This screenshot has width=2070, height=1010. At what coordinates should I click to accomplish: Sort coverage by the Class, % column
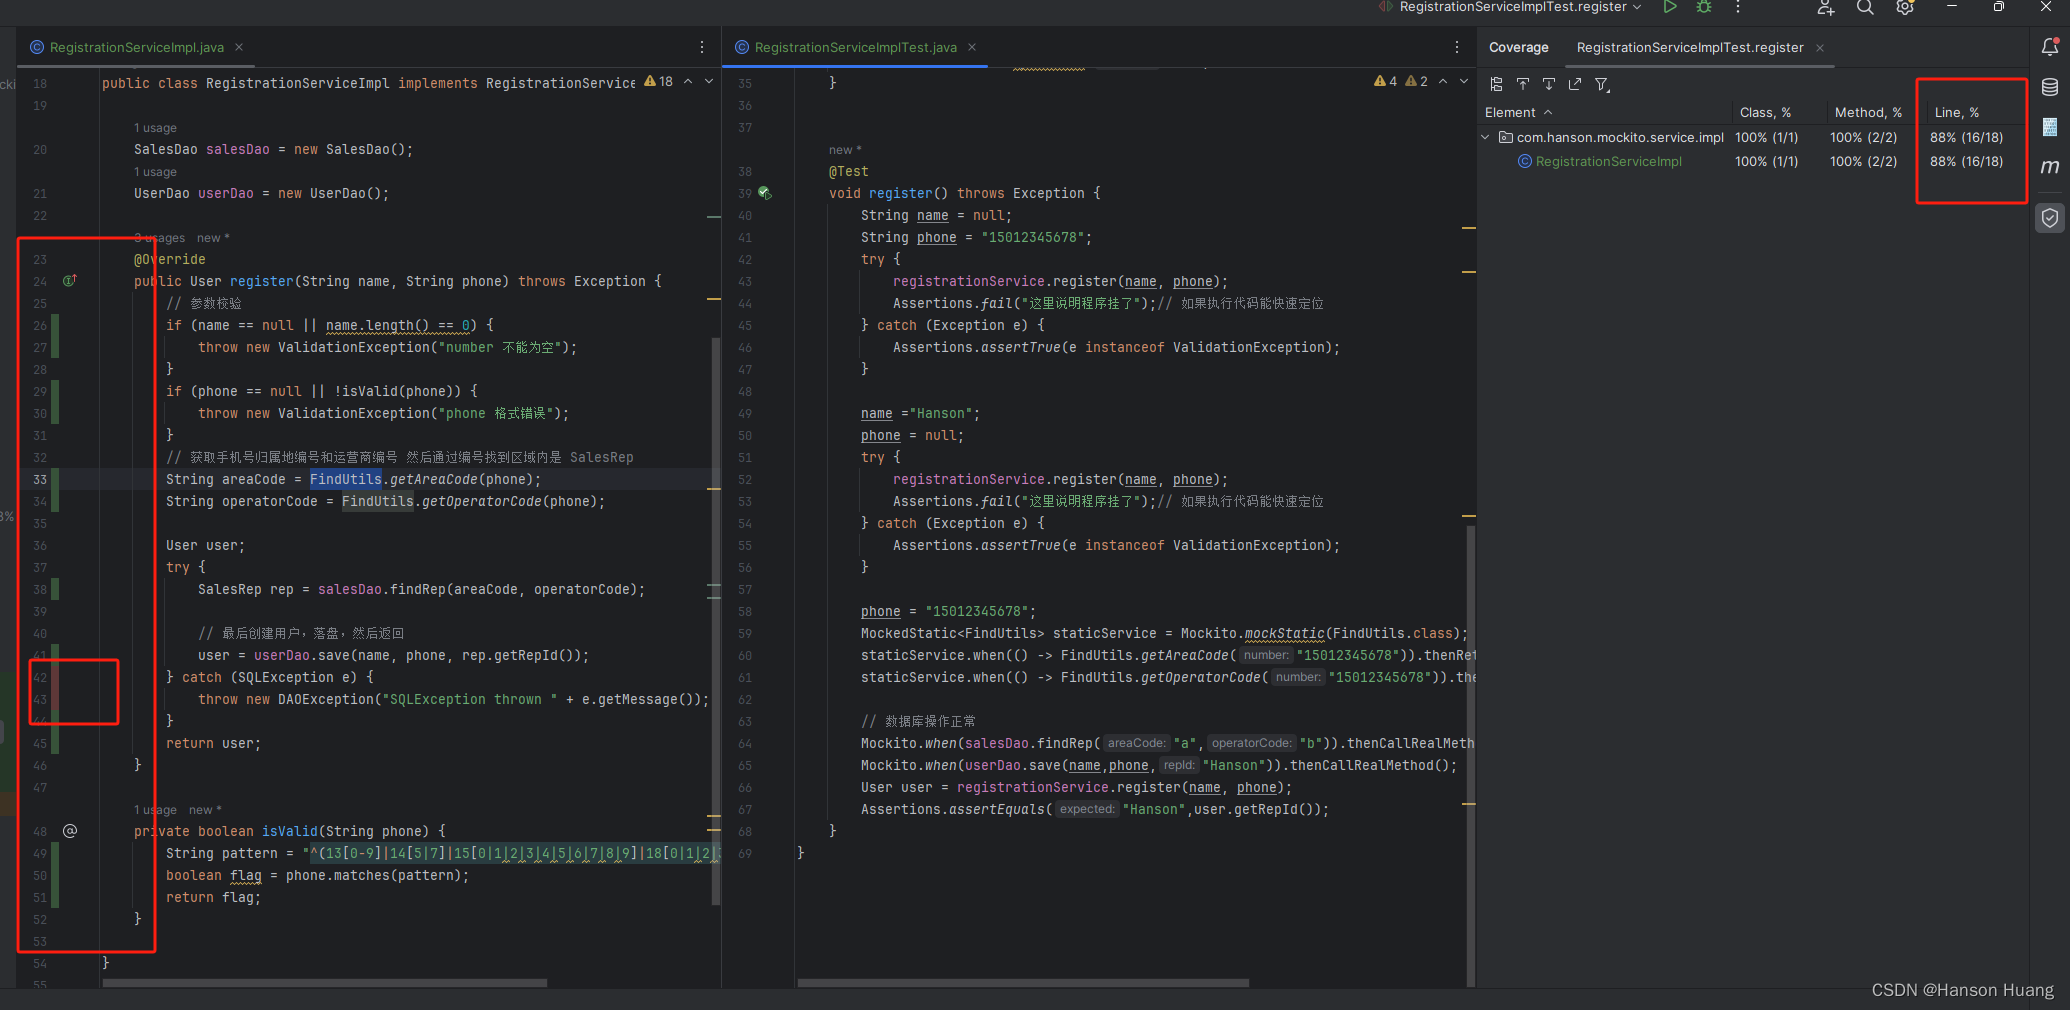[x=1765, y=113]
